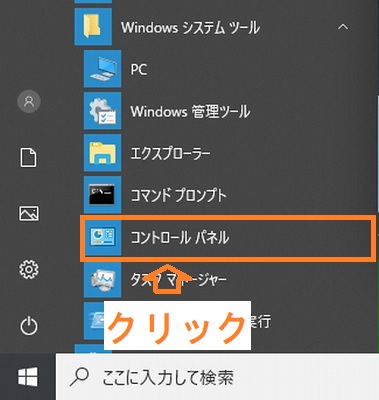Open the user account avatar
This screenshot has height=400, width=379.
tap(29, 101)
